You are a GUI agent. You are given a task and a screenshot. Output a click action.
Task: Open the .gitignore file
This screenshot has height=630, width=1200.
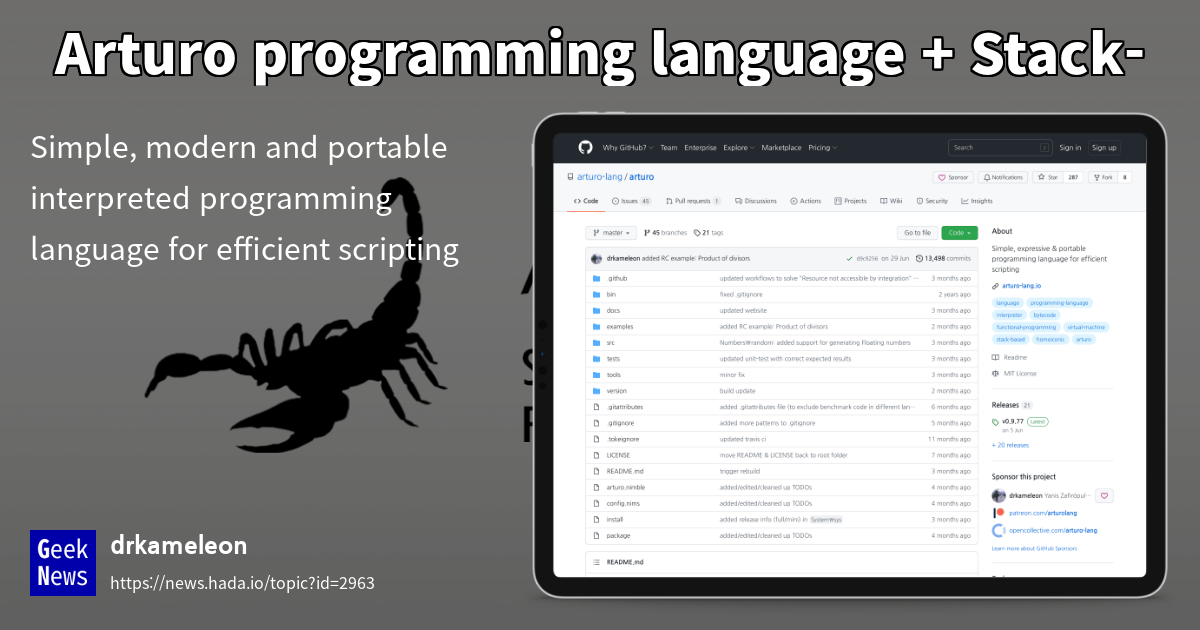pyautogui.click(x=620, y=423)
